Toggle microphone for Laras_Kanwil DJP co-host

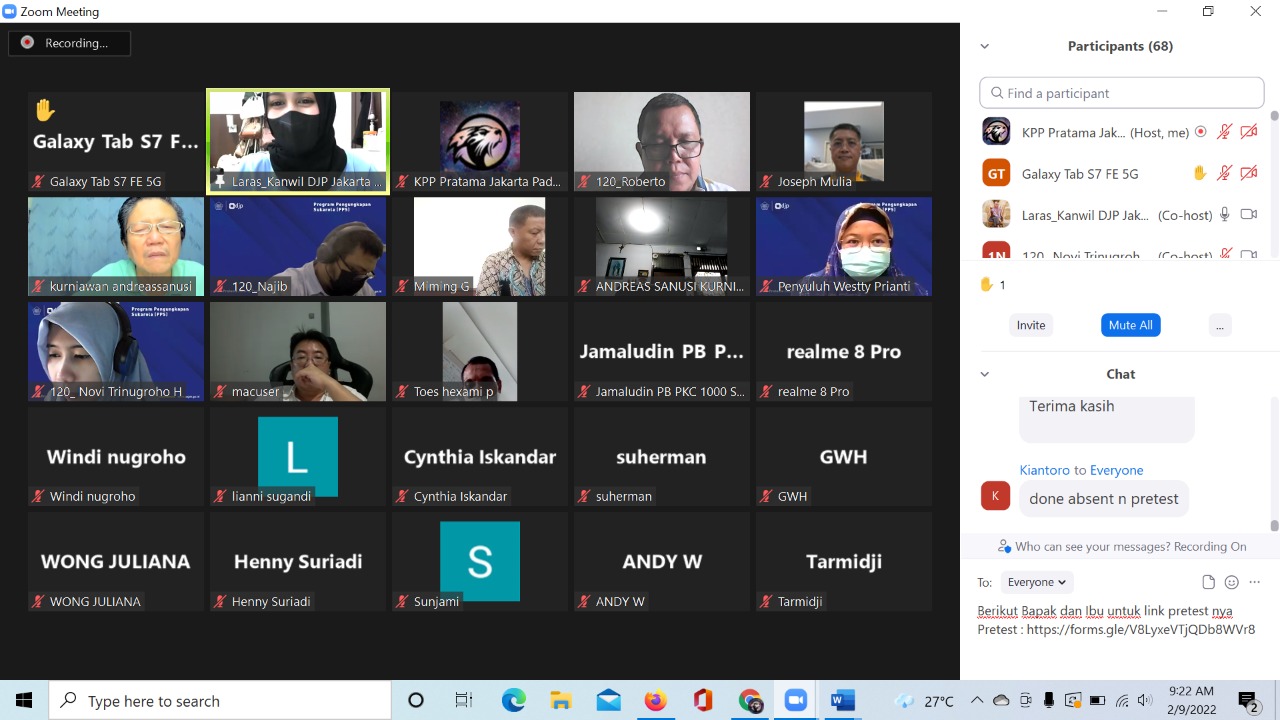tap(1224, 214)
